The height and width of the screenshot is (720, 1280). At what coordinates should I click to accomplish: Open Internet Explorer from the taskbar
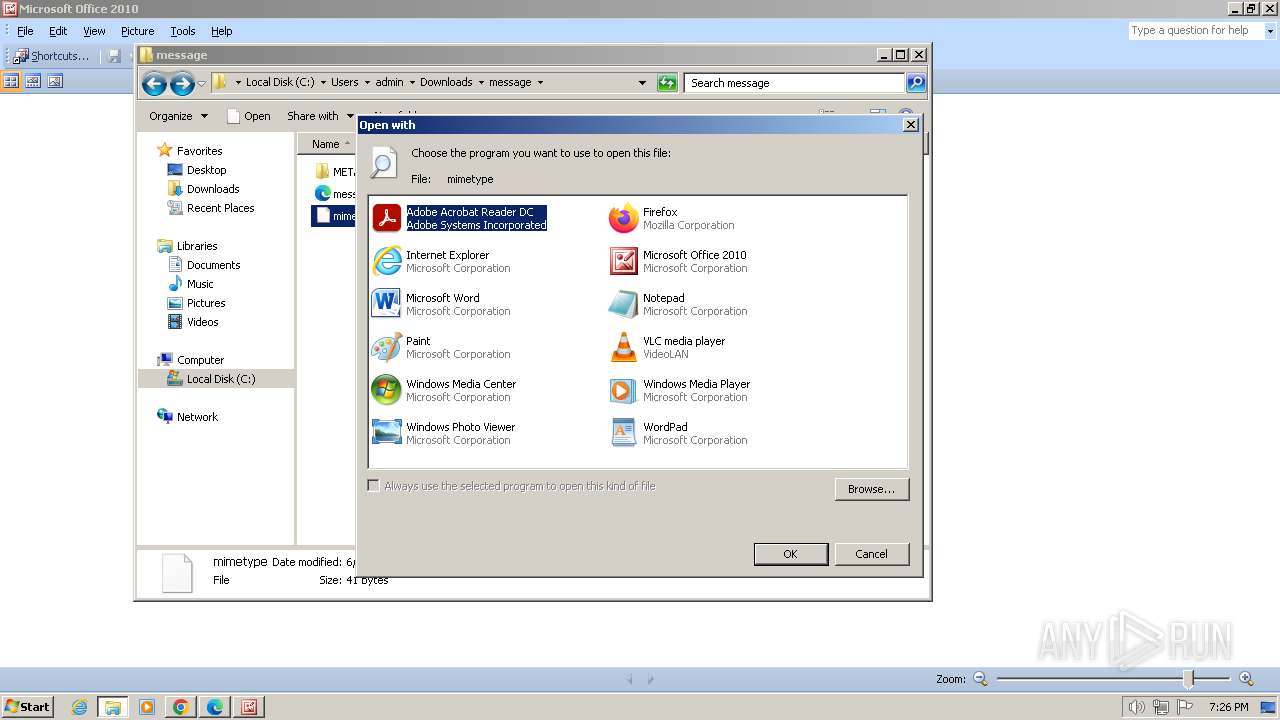[79, 707]
